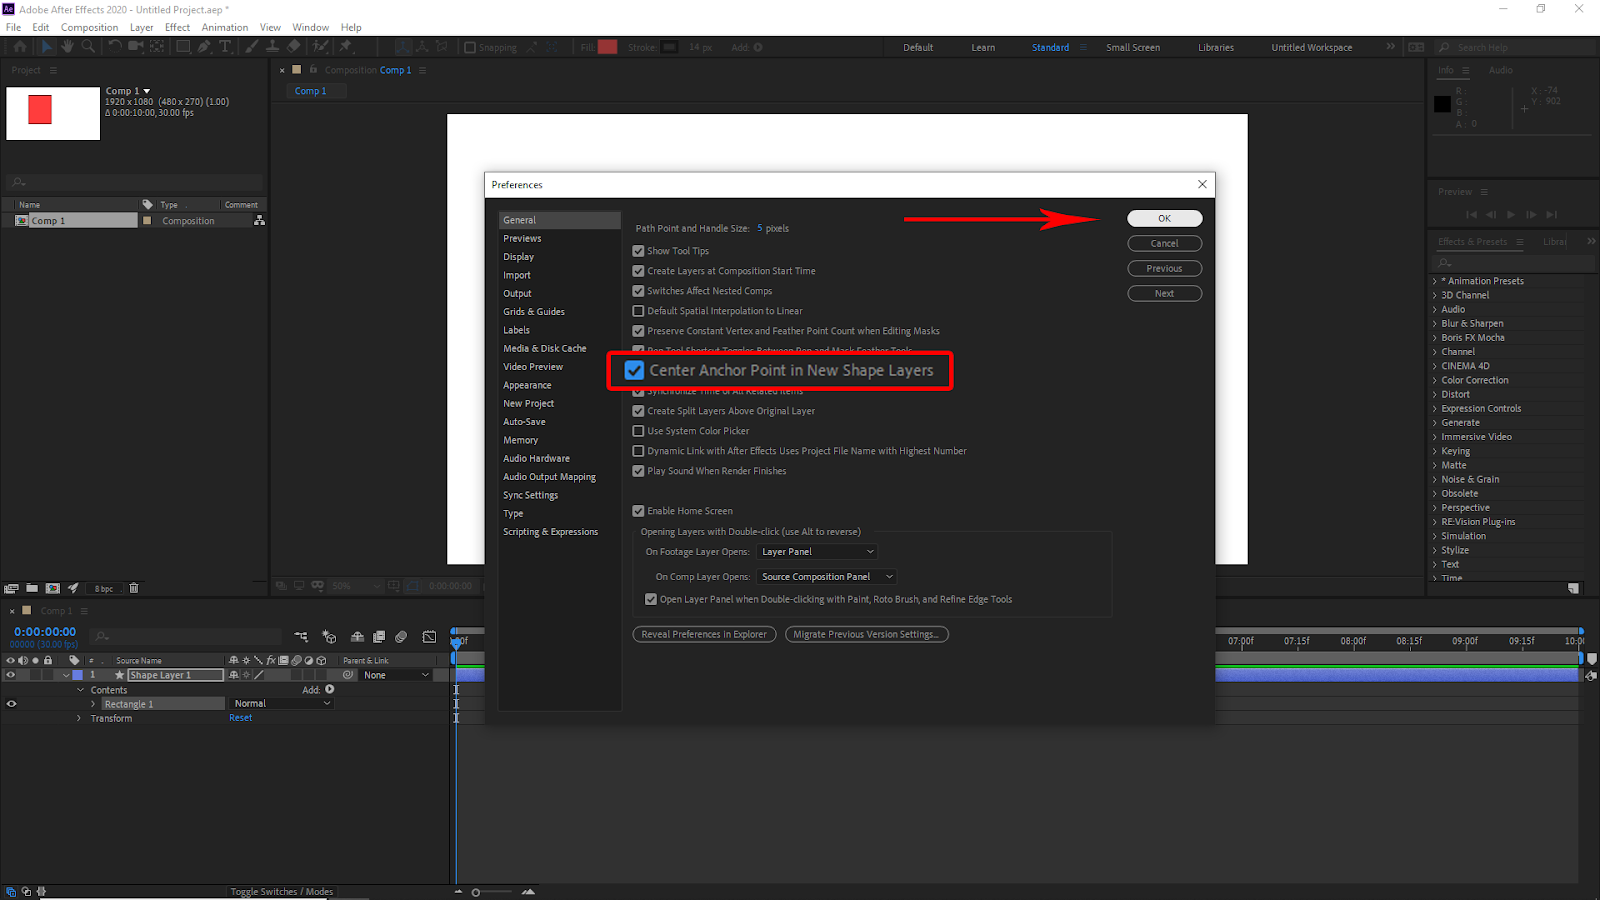Select the Hand tool in the toolbar

tap(67, 47)
